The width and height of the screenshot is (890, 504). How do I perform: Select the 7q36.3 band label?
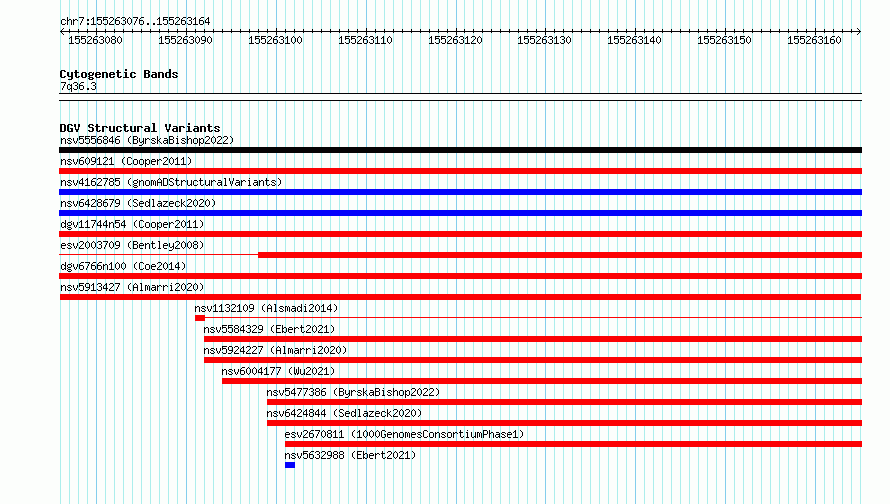[x=78, y=86]
